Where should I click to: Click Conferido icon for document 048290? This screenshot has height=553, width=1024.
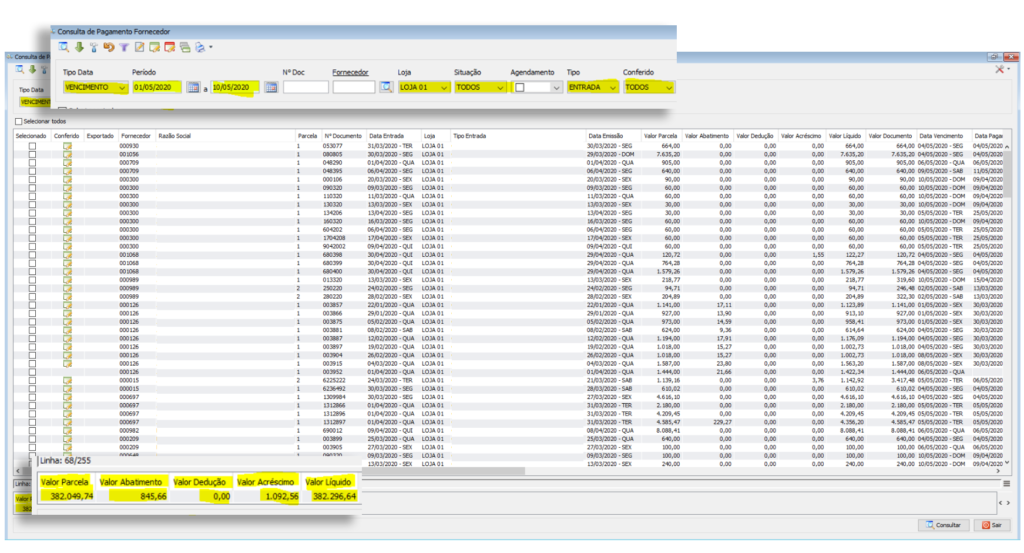67,163
